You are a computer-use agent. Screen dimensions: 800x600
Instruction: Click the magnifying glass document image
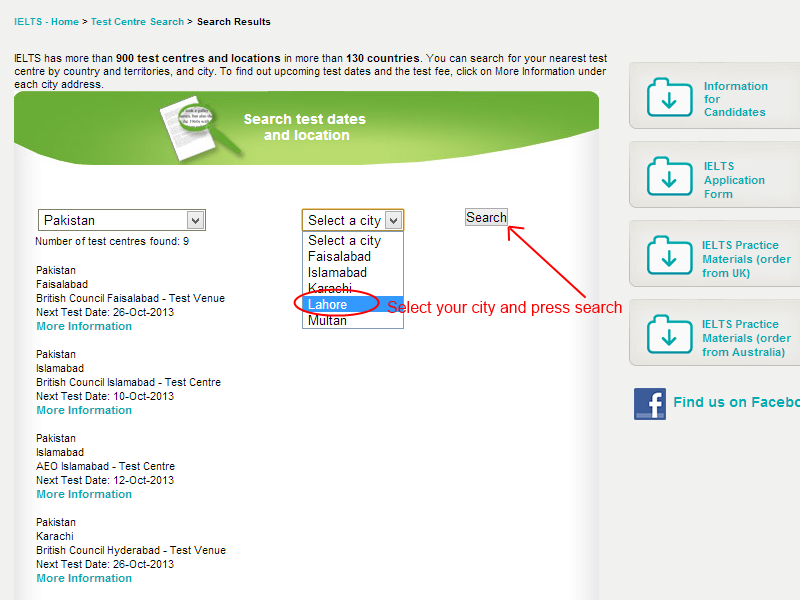201,129
